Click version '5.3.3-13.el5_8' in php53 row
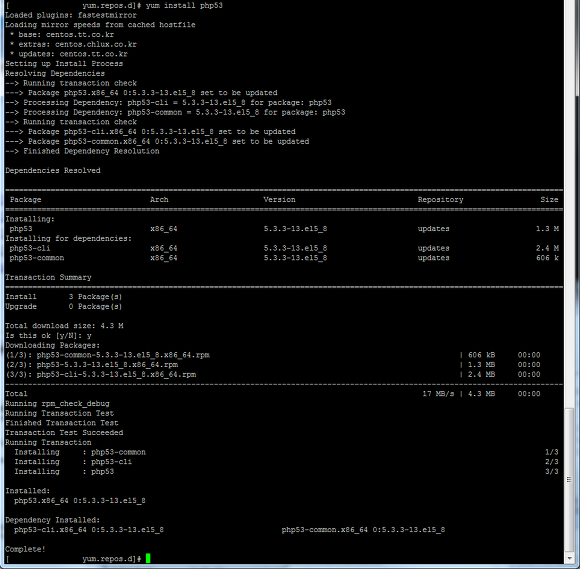Image resolution: width=580 pixels, height=569 pixels. 295,229
